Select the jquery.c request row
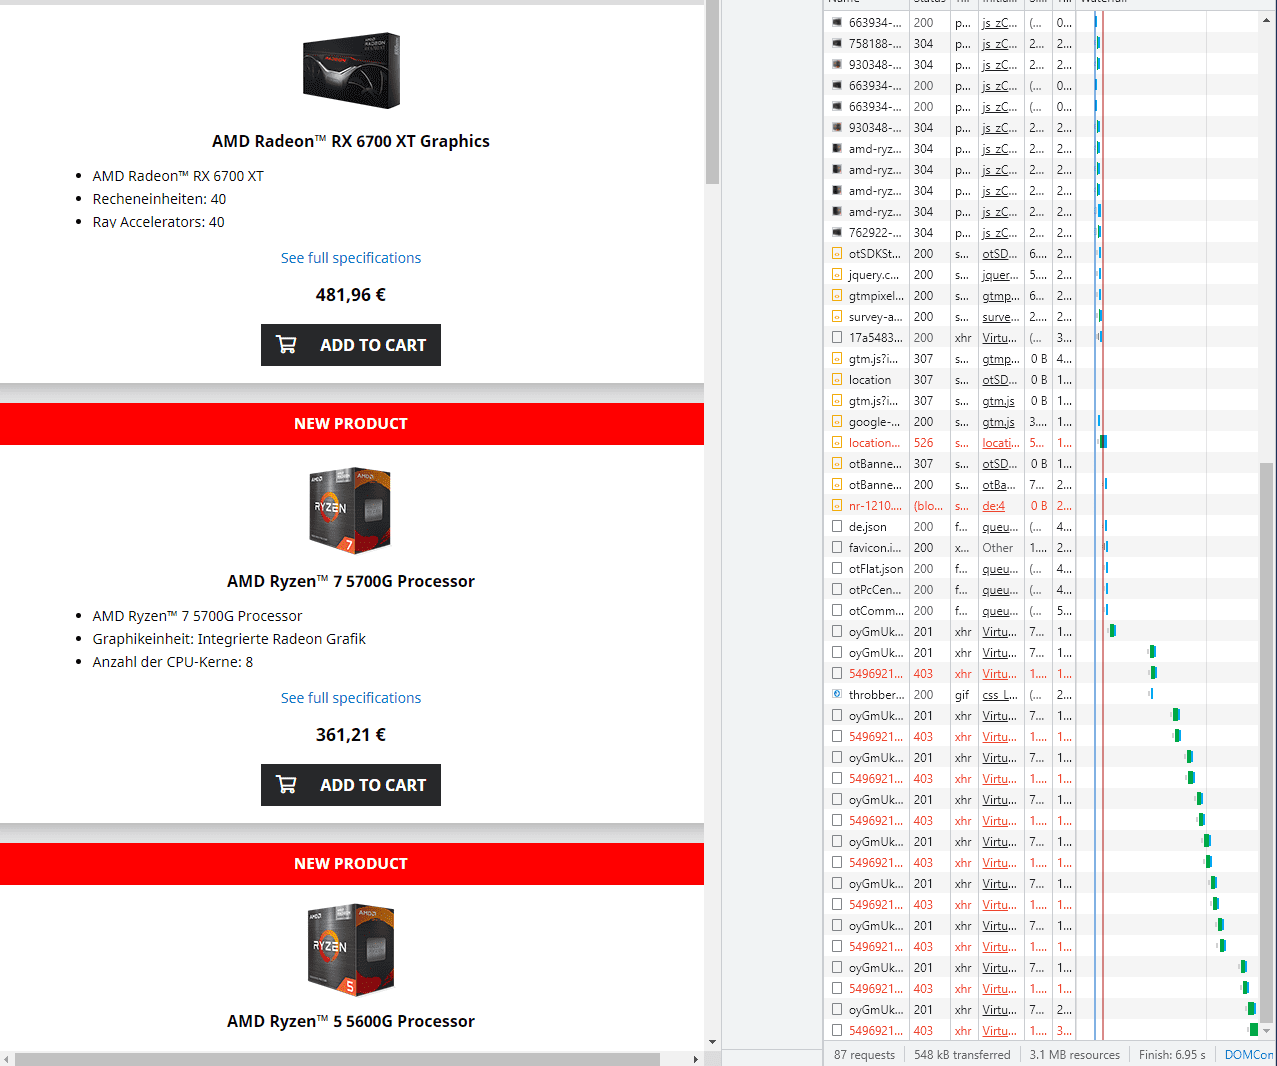 pos(1041,275)
